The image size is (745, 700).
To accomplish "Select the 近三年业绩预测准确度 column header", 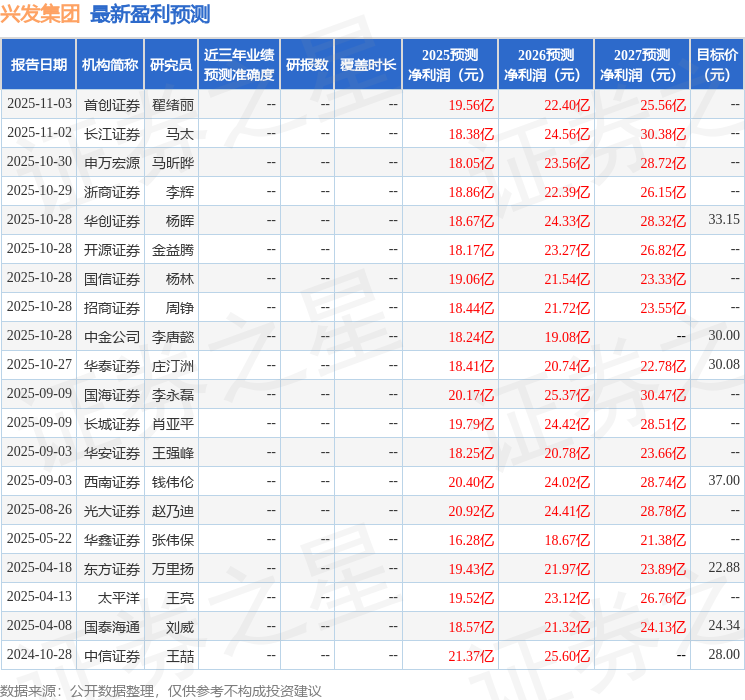I will [x=239, y=65].
